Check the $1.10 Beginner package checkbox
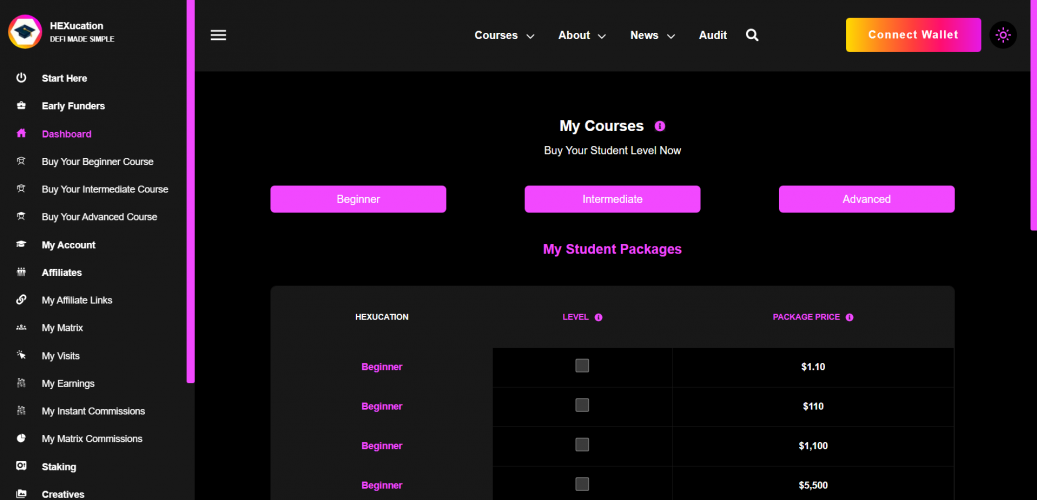This screenshot has width=1037, height=500. click(x=582, y=366)
